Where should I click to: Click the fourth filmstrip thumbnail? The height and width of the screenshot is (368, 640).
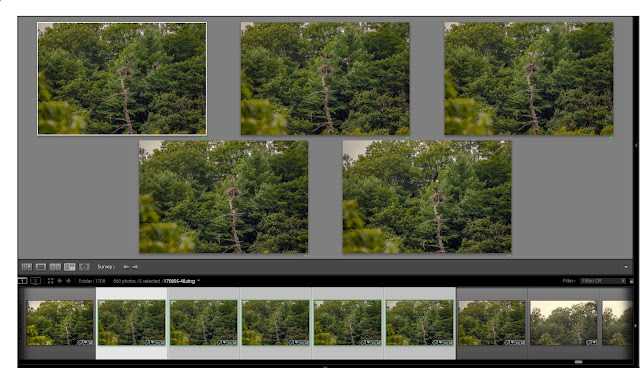(276, 323)
